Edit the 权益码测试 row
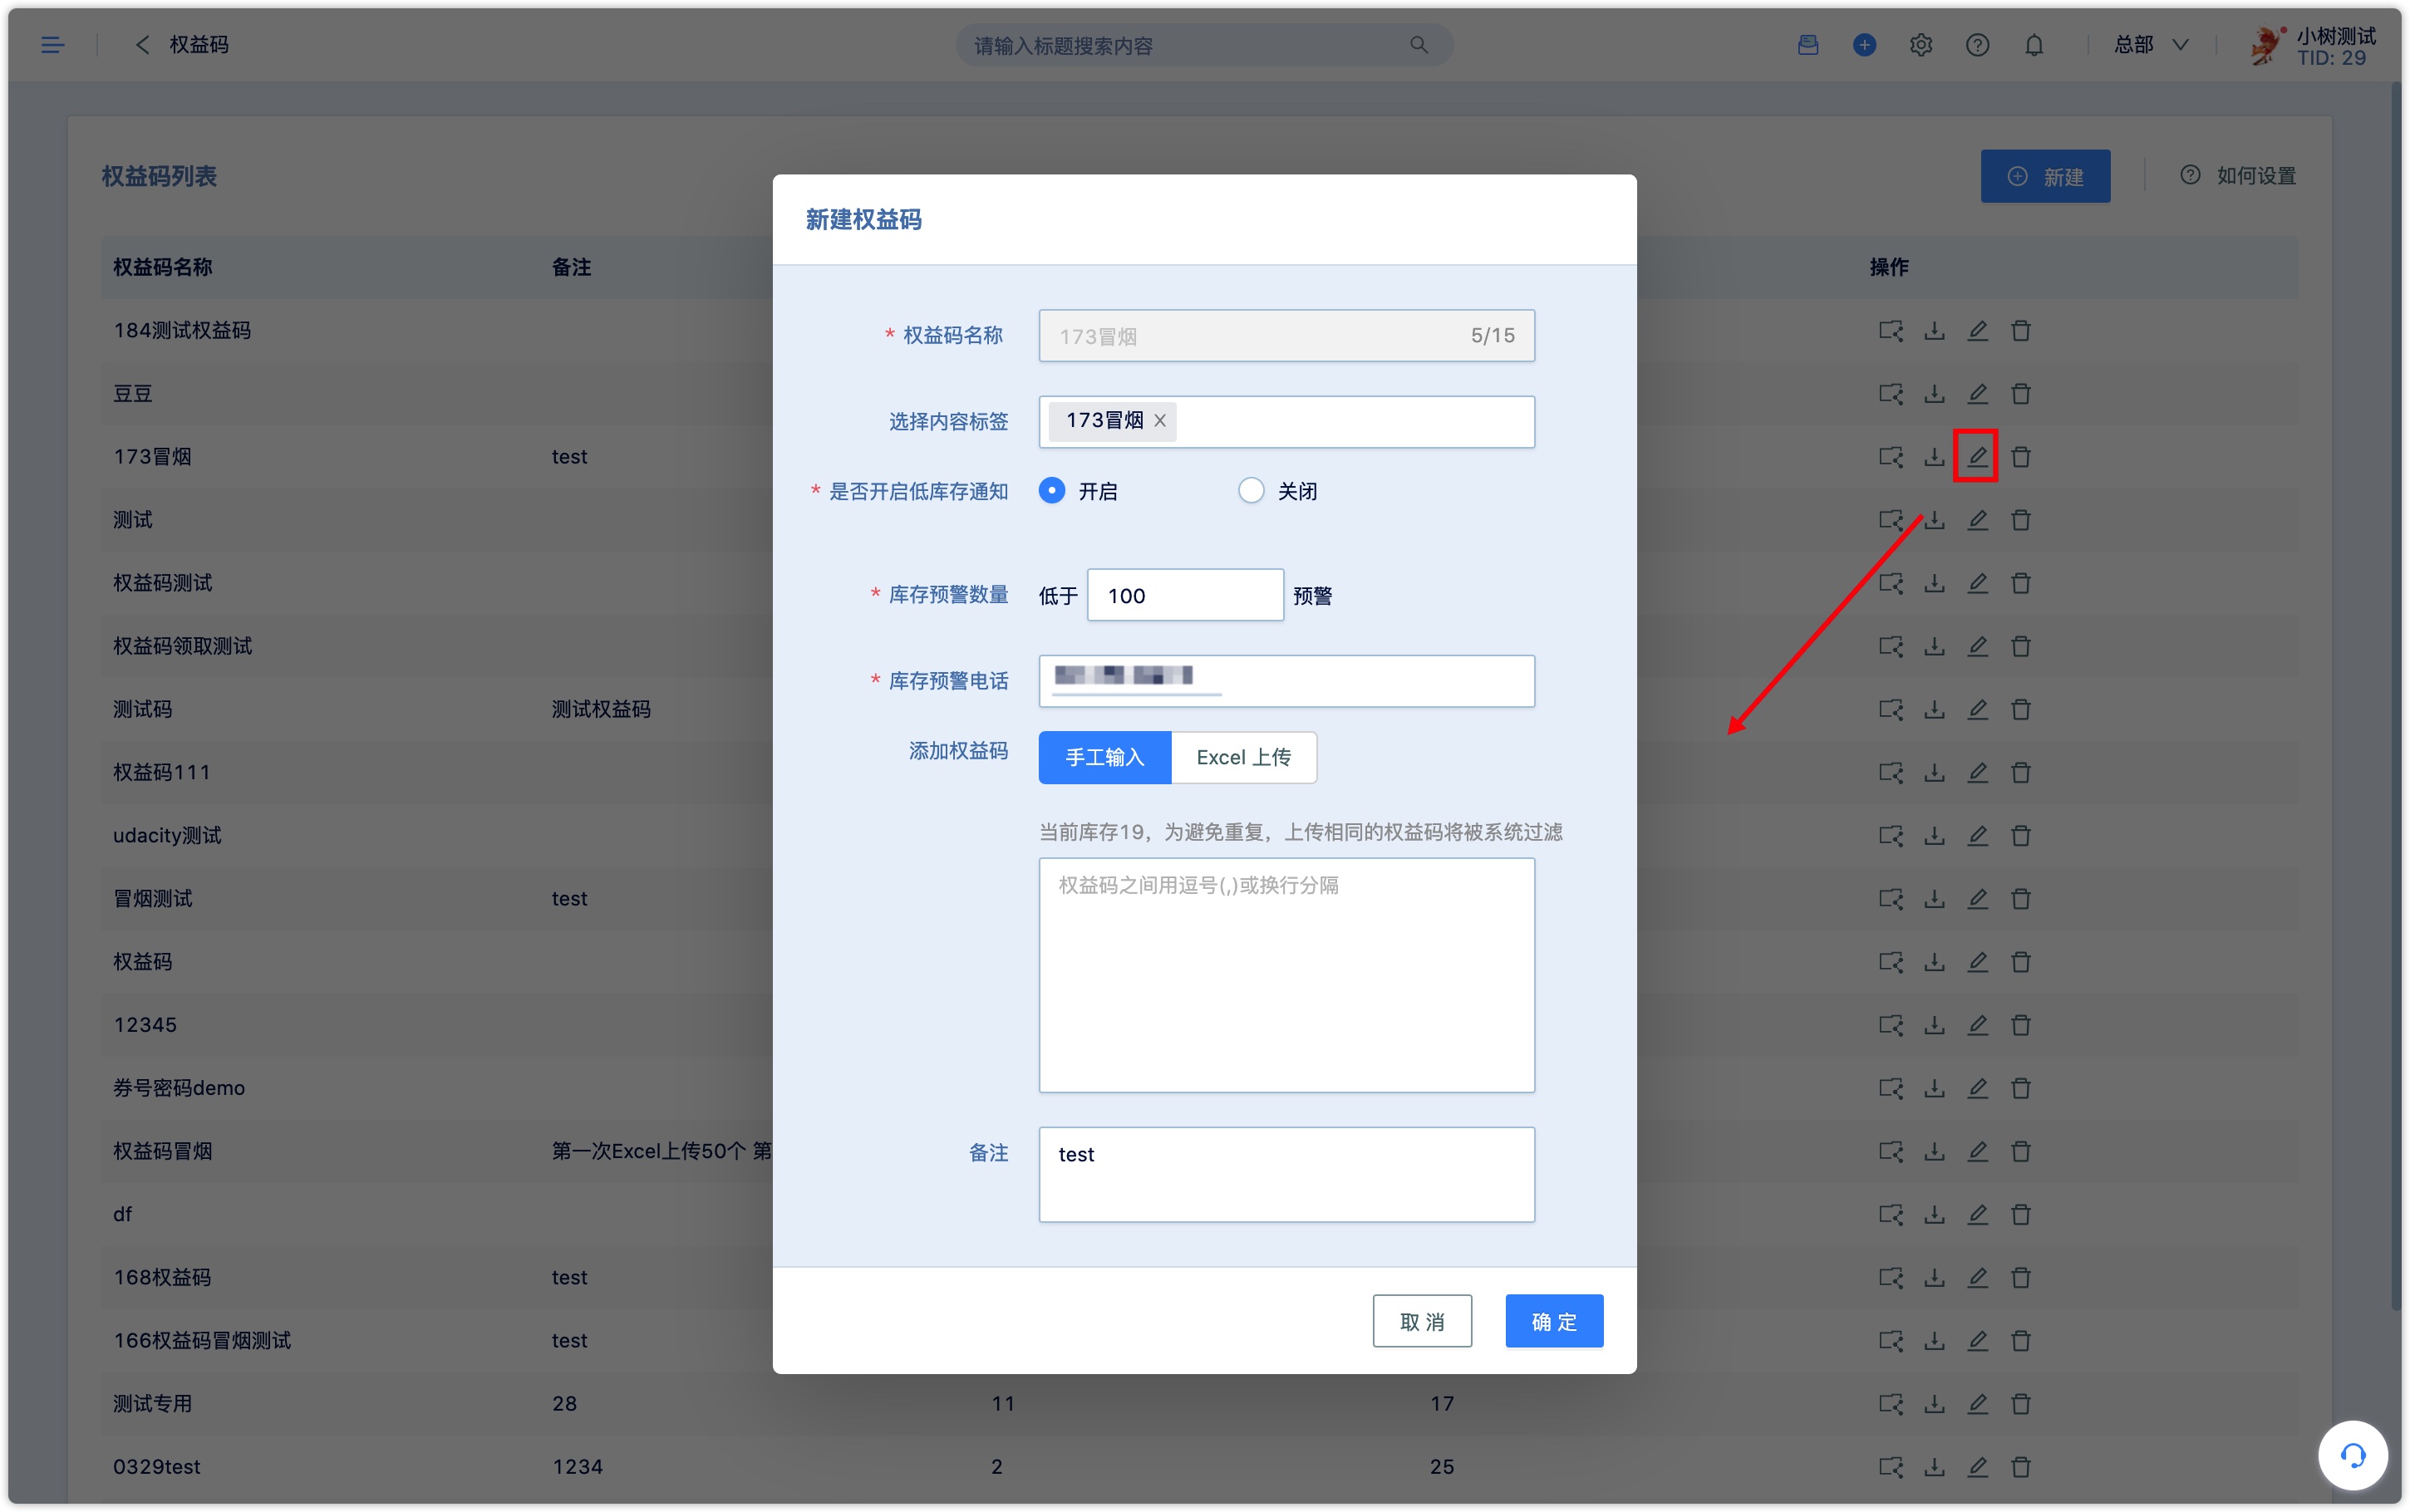 (x=1977, y=583)
